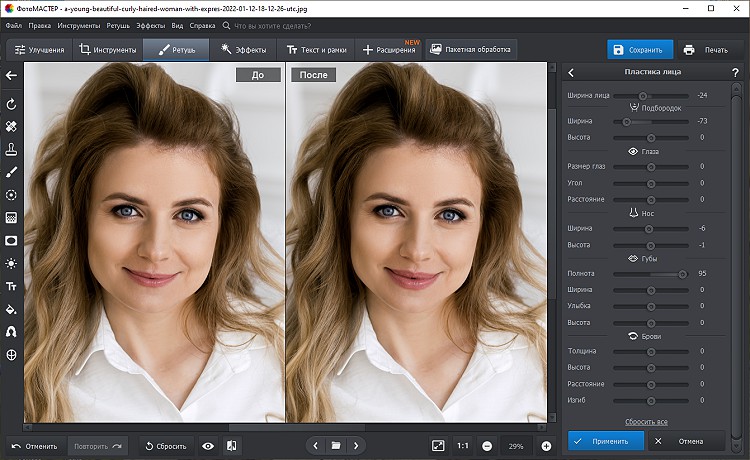Set zoom to 1:1 scale
The height and width of the screenshot is (460, 750).
[463, 445]
